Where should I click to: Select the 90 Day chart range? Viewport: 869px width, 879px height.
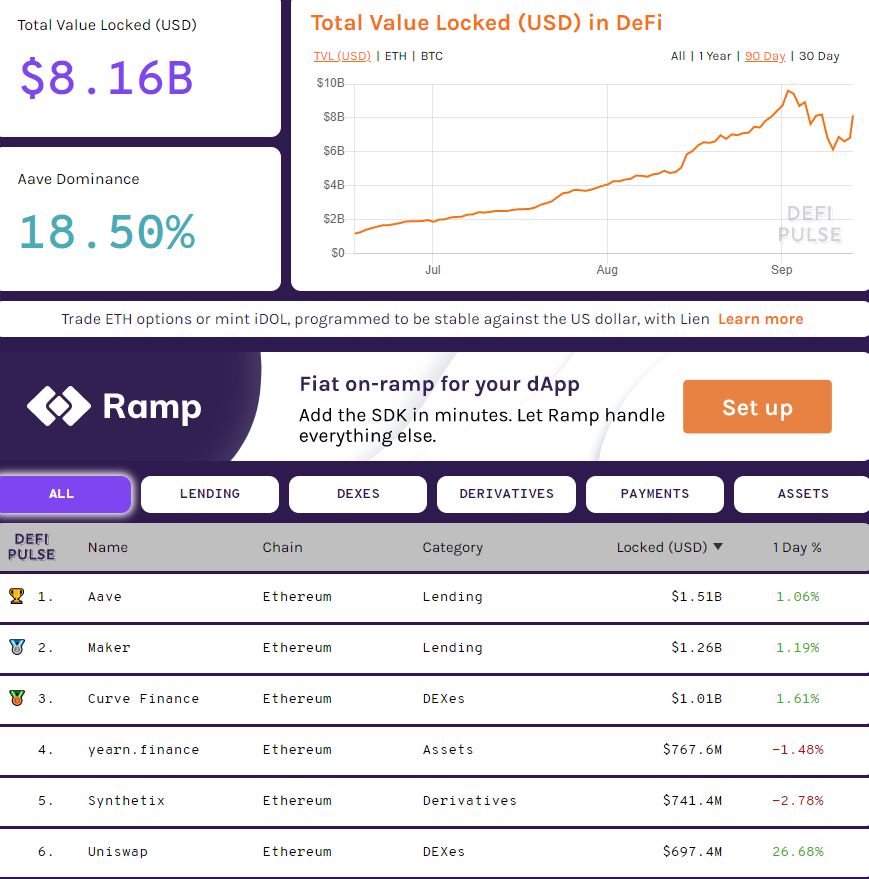[765, 56]
